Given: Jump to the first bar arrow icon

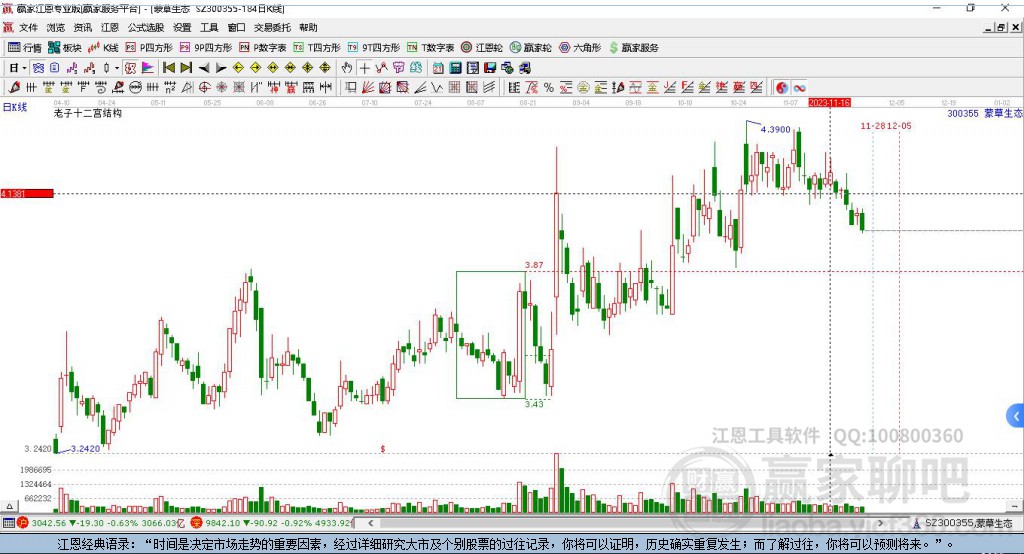Looking at the screenshot, I should click(x=168, y=67).
